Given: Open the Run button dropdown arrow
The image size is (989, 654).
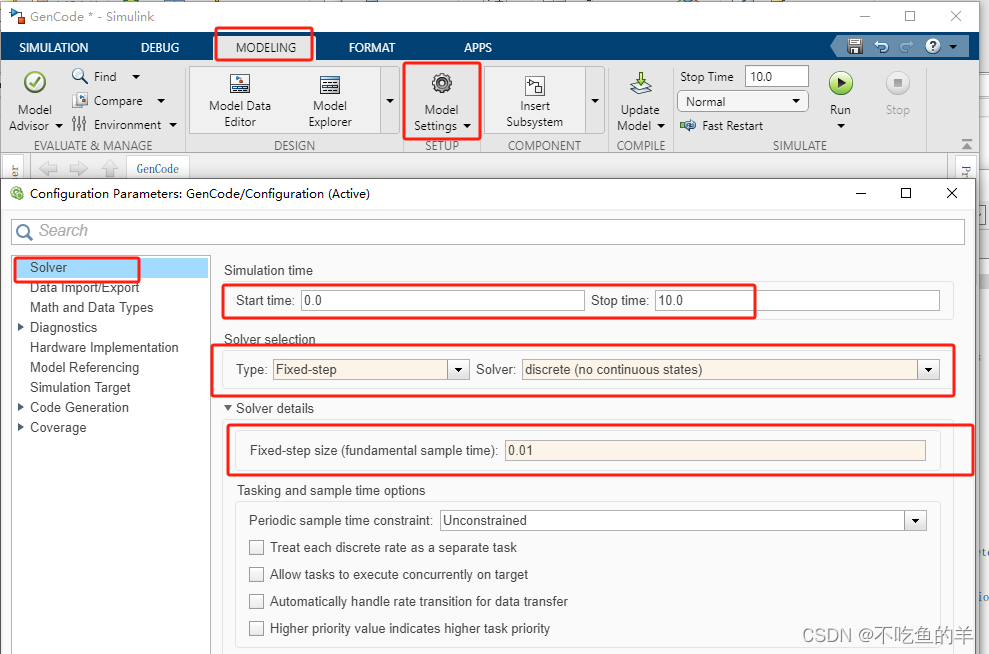Looking at the screenshot, I should point(840,126).
